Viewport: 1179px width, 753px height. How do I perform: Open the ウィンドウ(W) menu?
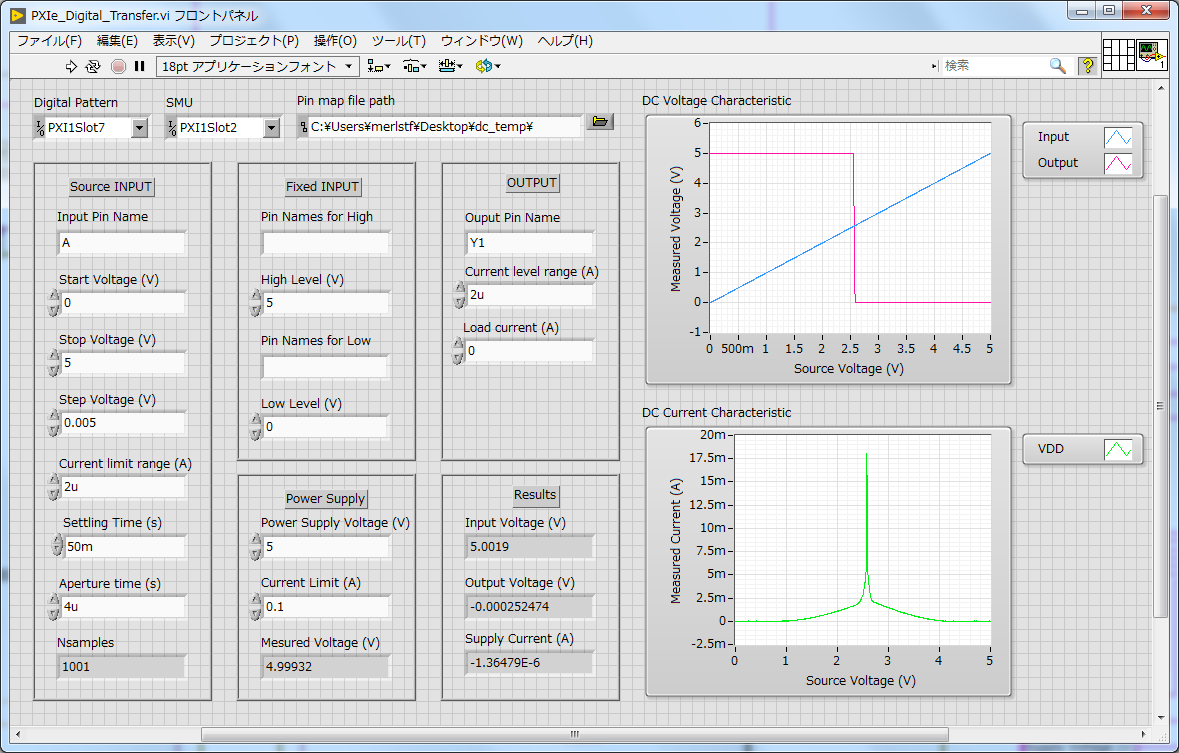pos(482,41)
